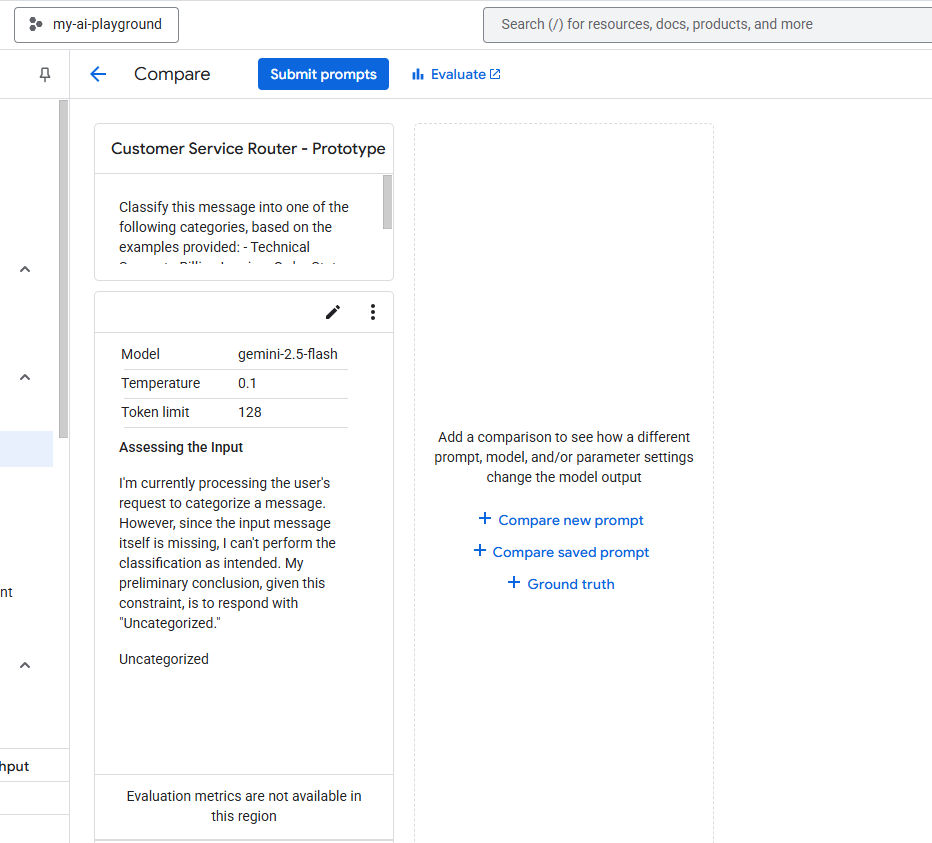The image size is (932, 843).
Task: Open the my-ai-playground project selector
Action: [x=96, y=25]
